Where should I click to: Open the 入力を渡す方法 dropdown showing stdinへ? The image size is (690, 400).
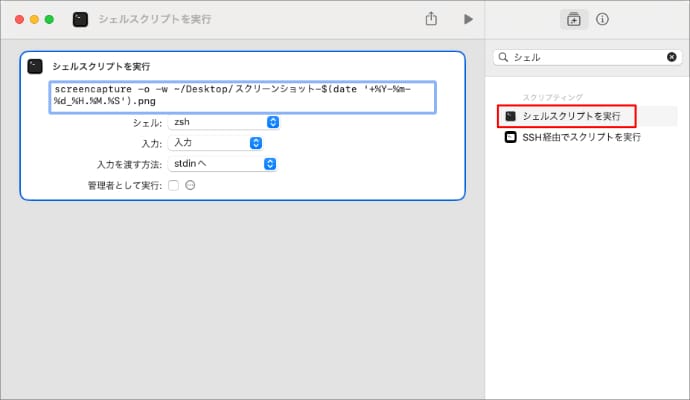click(x=223, y=164)
